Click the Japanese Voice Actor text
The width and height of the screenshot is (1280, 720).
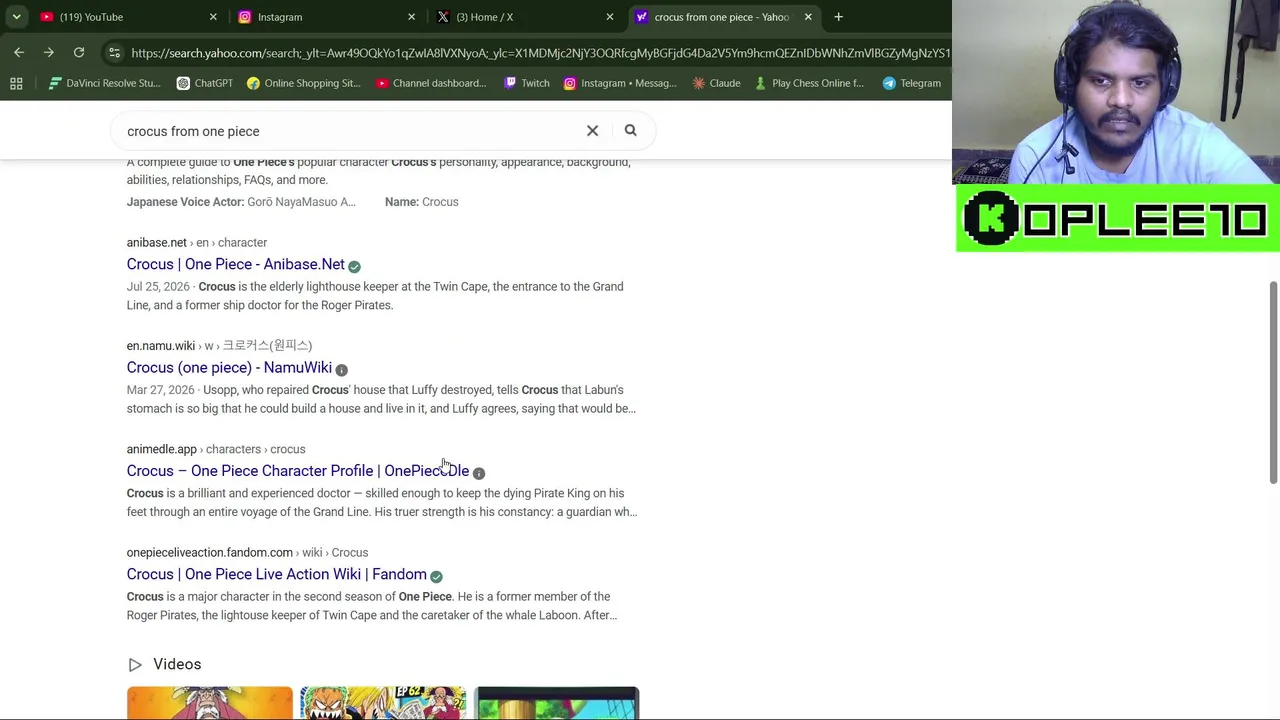[x=241, y=202]
